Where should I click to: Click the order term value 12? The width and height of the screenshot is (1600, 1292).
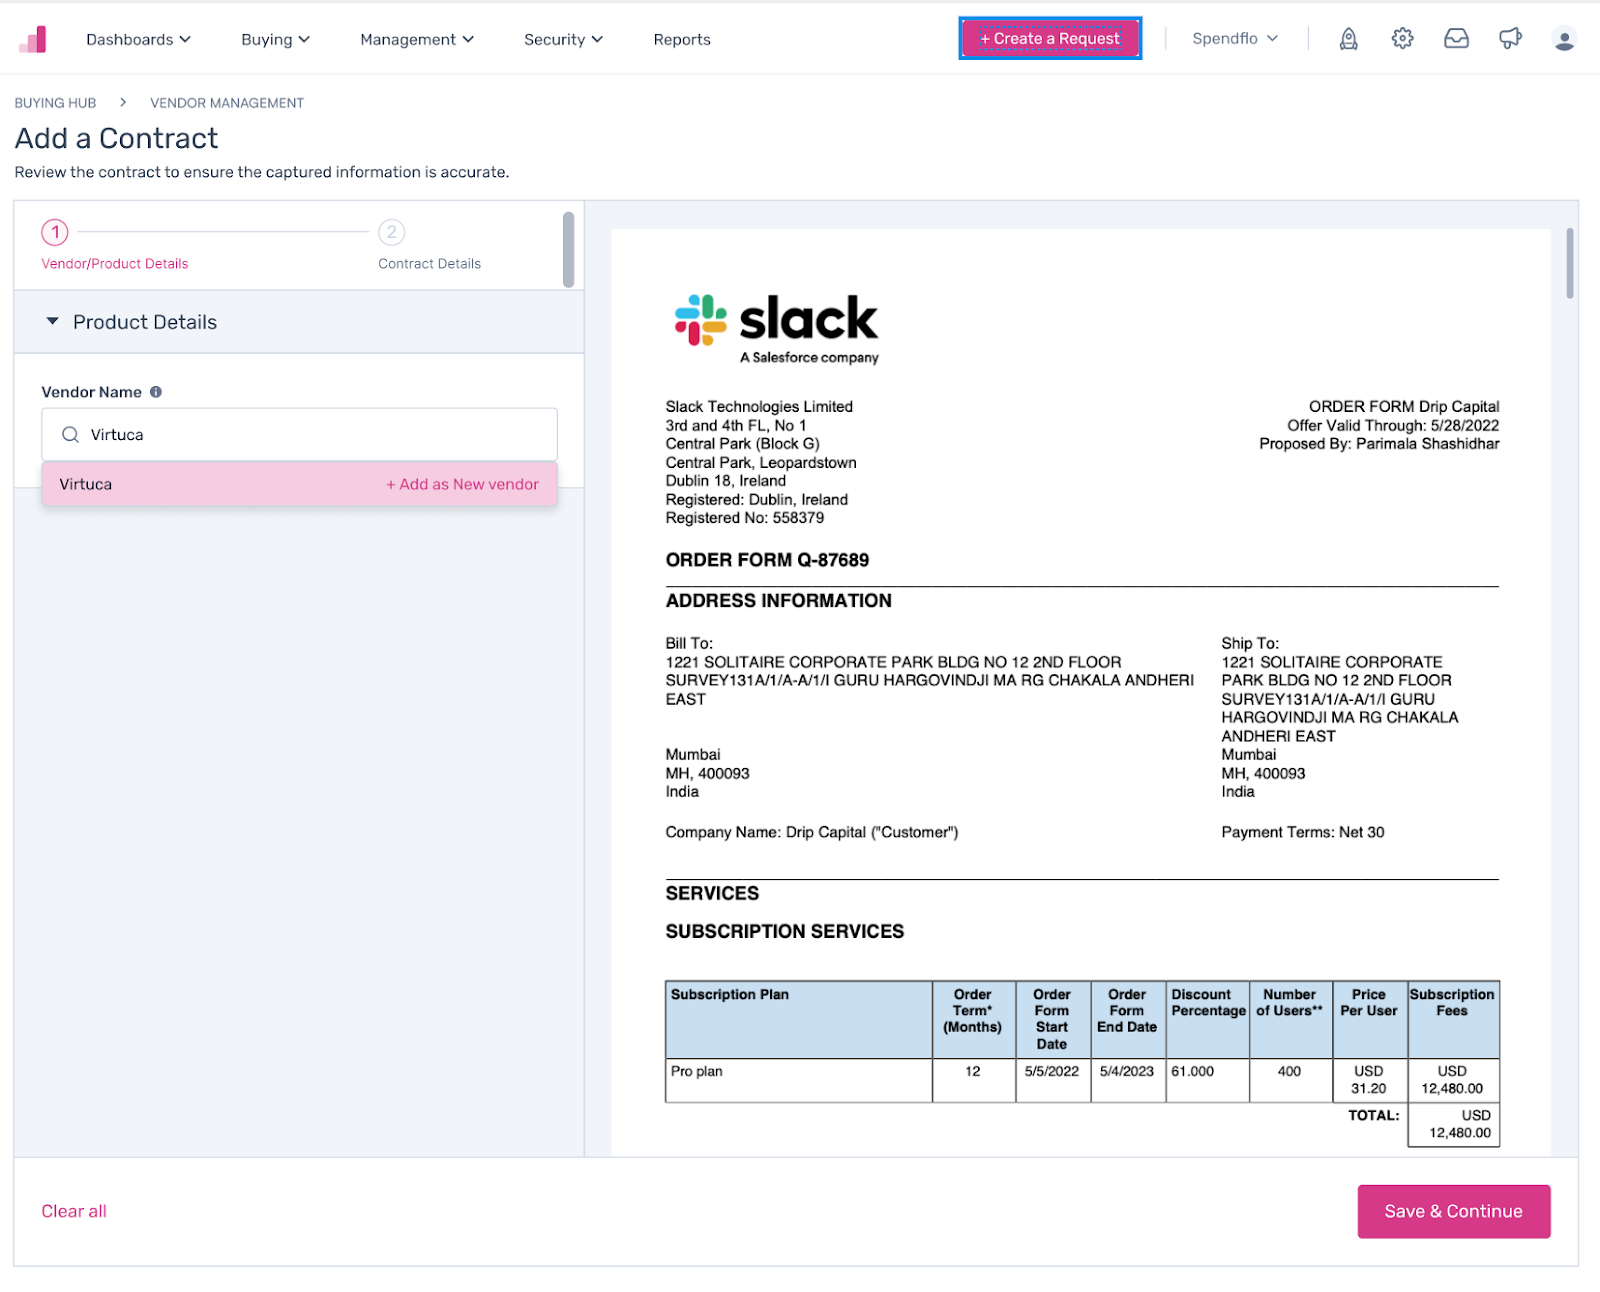pyautogui.click(x=973, y=1071)
